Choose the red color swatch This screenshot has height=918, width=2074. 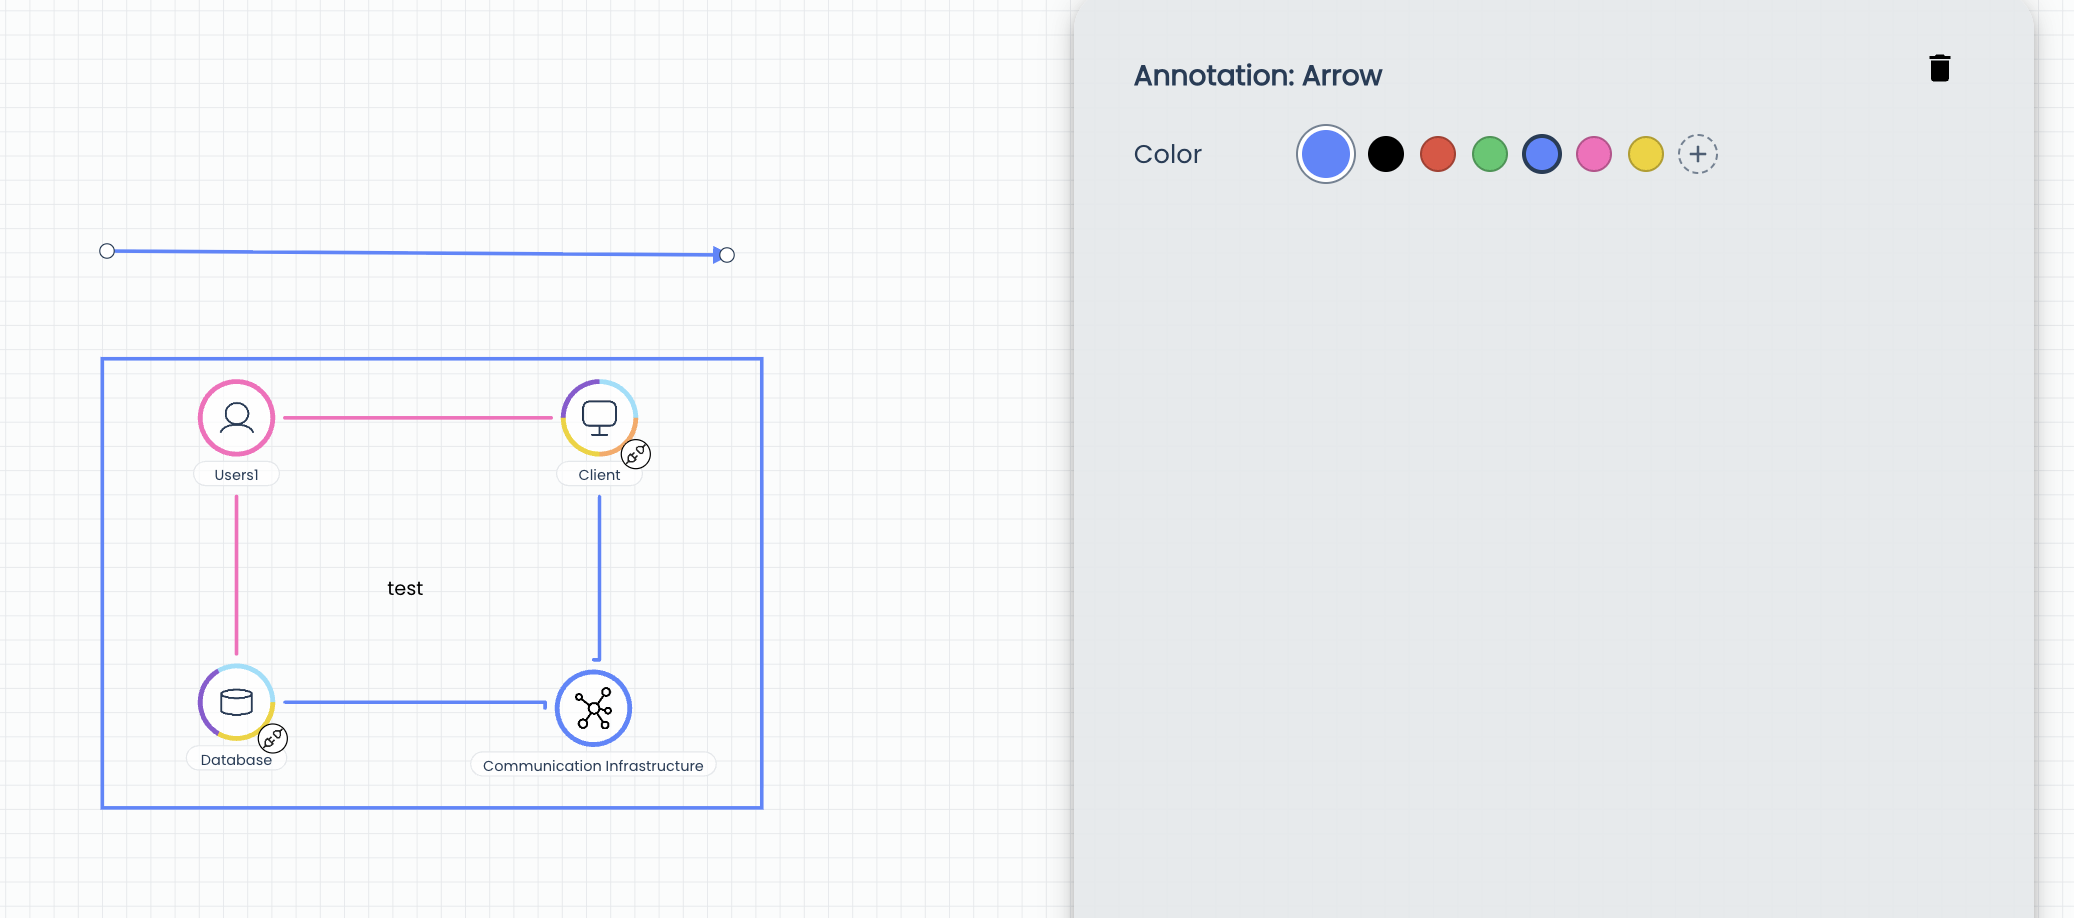click(1438, 154)
